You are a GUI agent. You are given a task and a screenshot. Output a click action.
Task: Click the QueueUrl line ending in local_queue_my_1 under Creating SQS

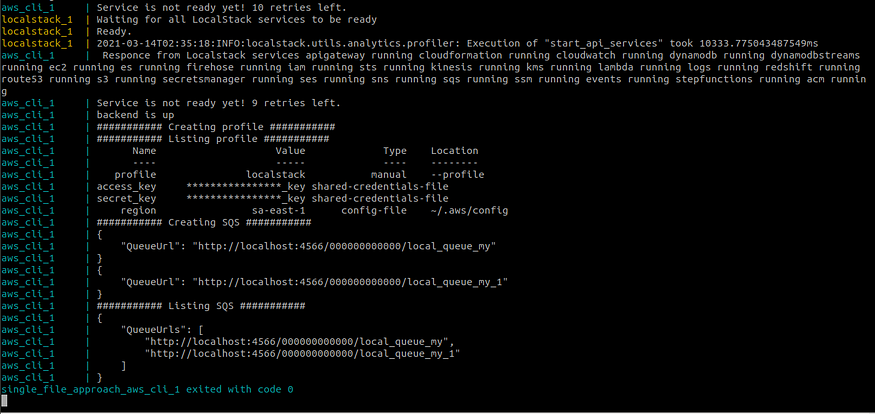coord(314,282)
